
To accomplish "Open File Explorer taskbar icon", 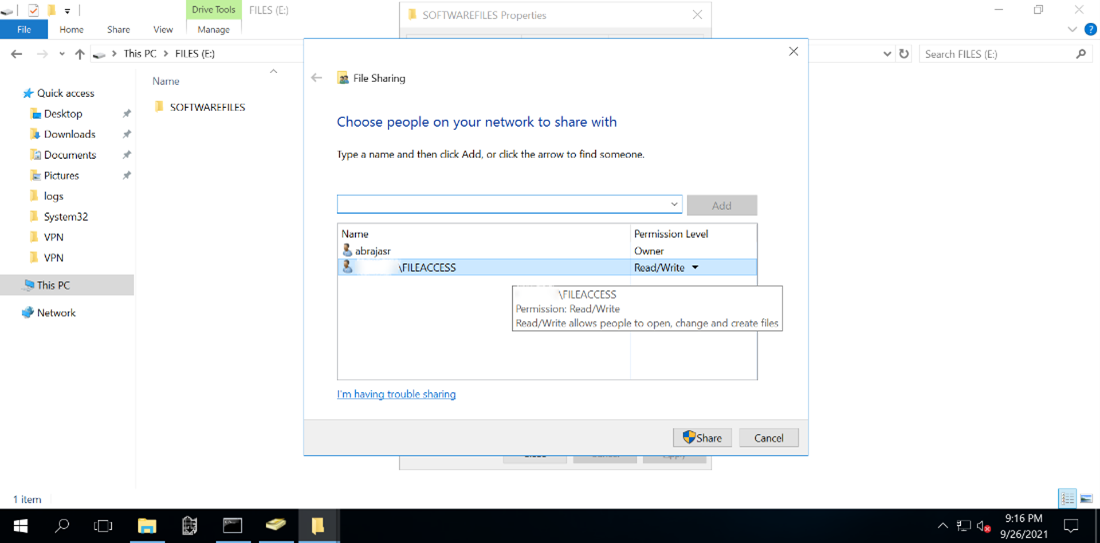I will point(146,525).
